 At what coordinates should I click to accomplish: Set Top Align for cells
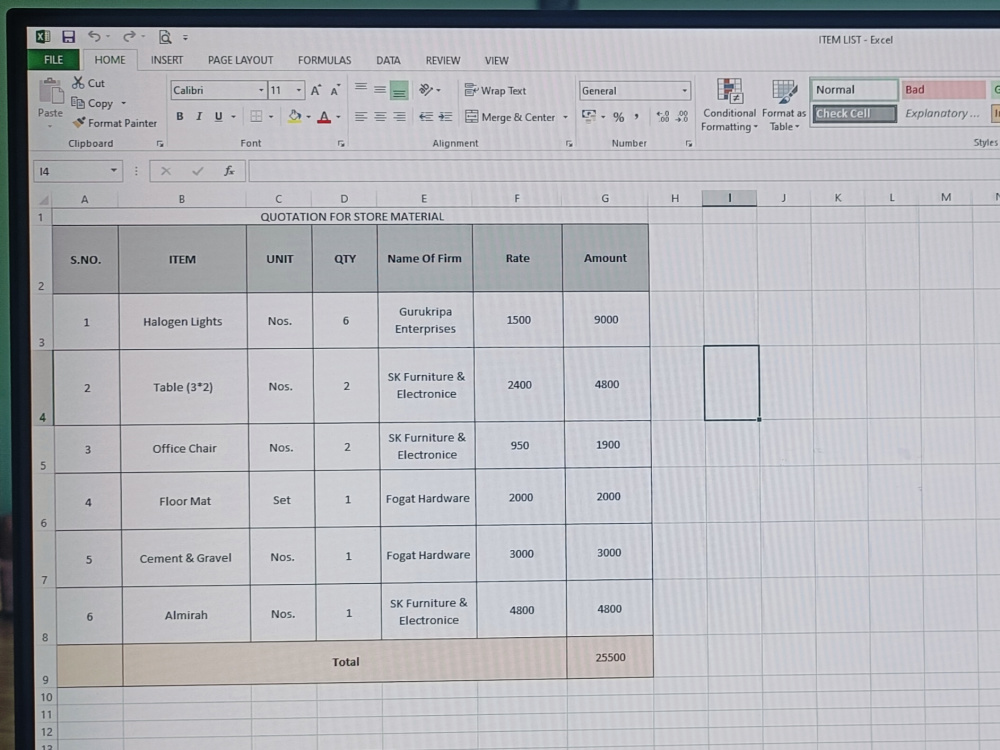pyautogui.click(x=361, y=88)
